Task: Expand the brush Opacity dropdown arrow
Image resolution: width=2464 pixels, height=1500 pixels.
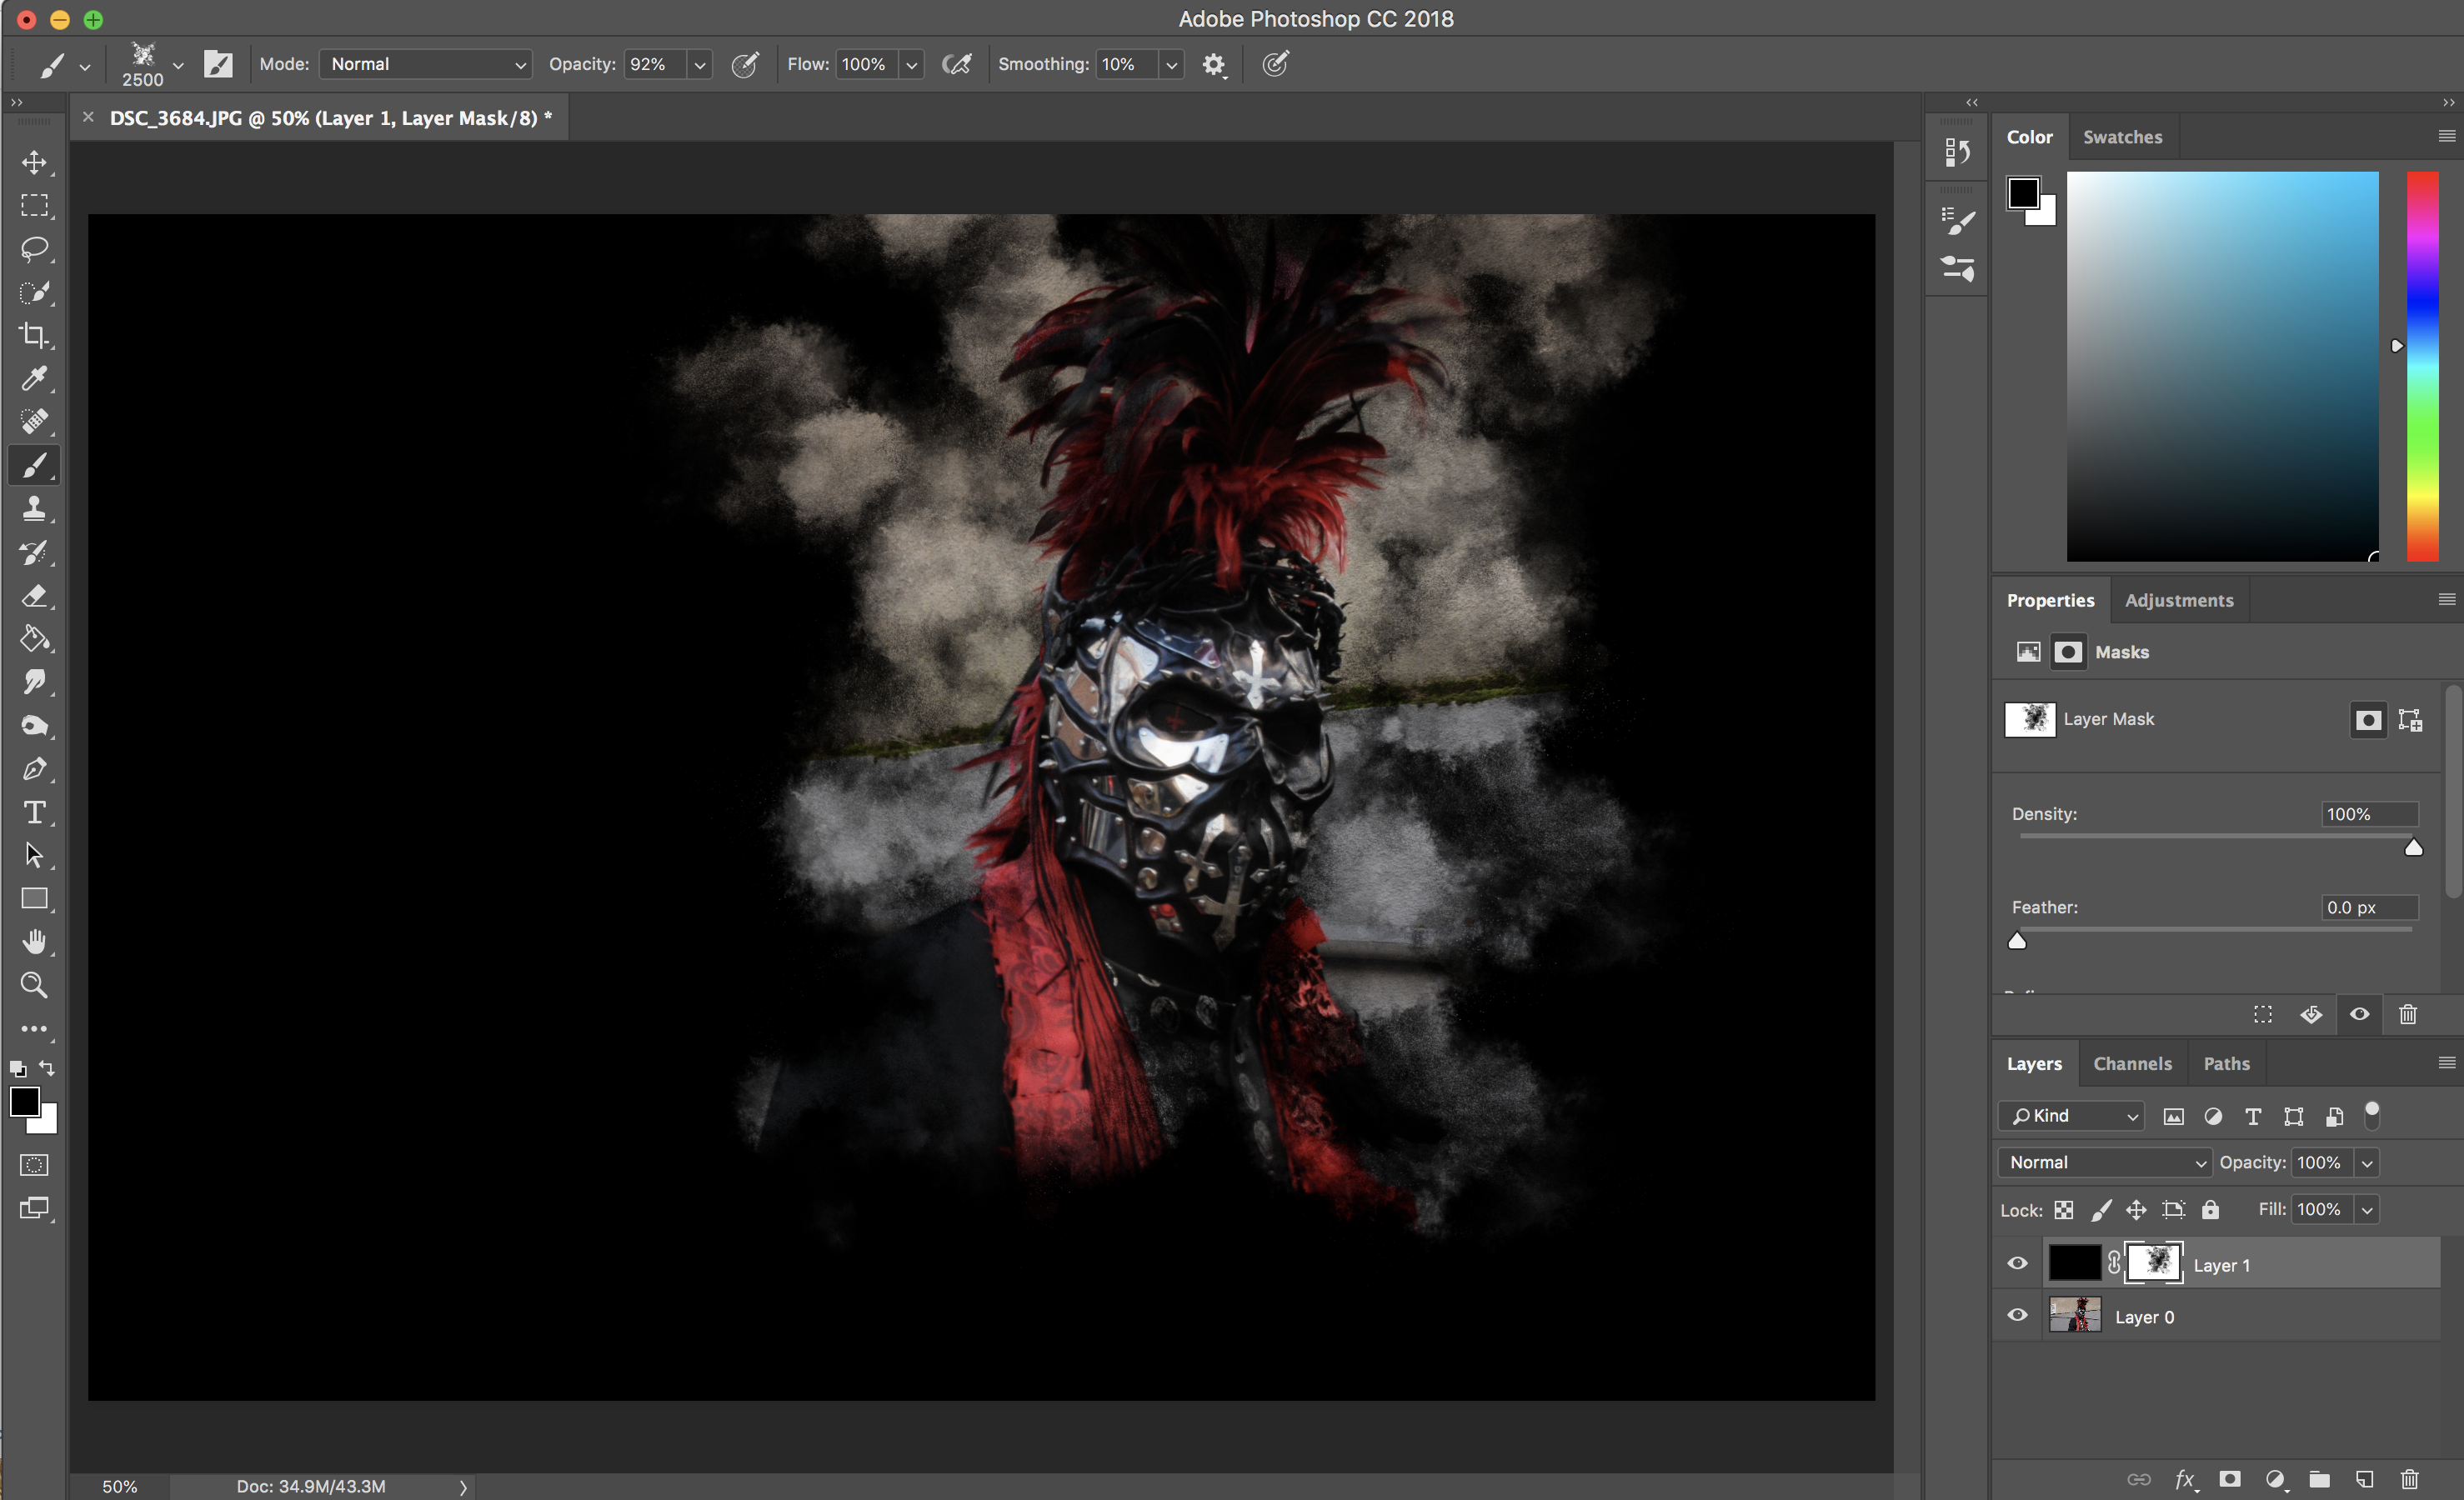Action: click(699, 65)
